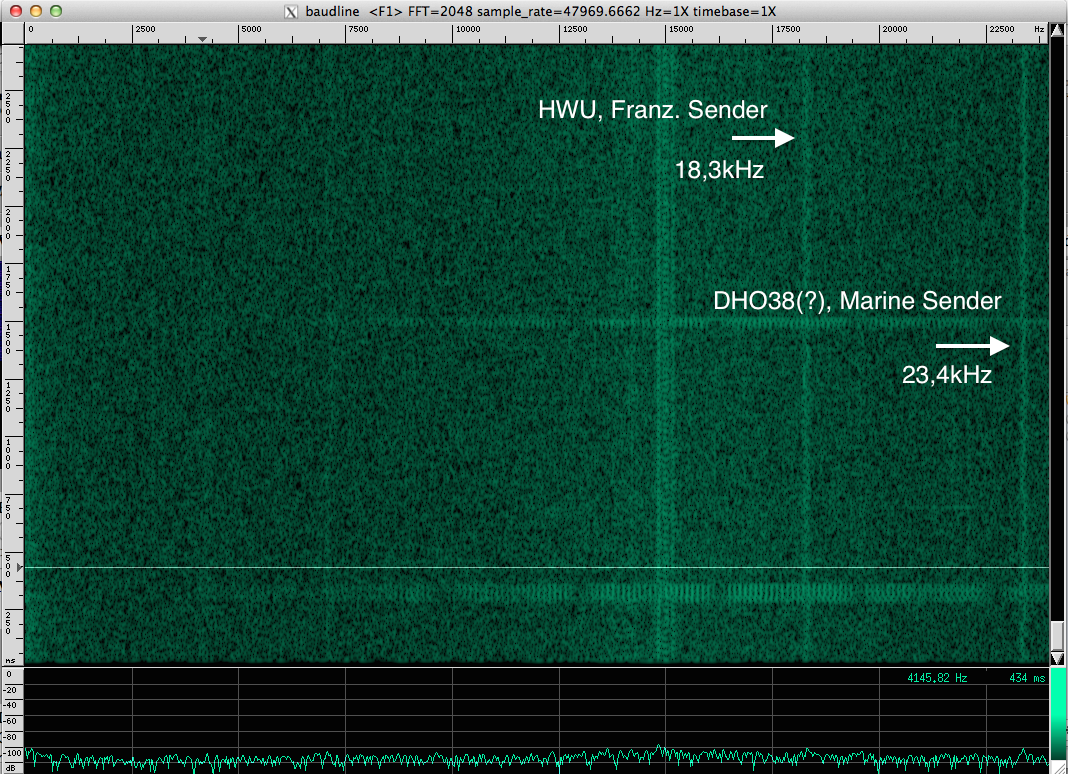Click the window resize grip corner
The image size is (1068, 774).
[1059, 766]
